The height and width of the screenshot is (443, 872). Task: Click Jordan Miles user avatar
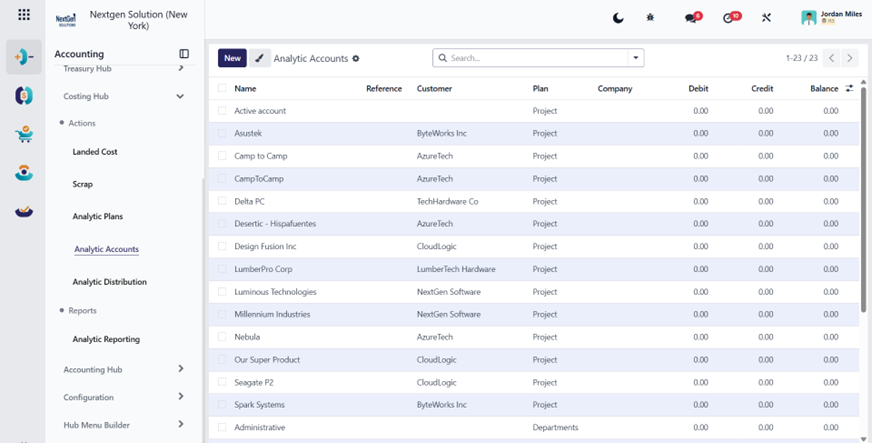coord(809,18)
